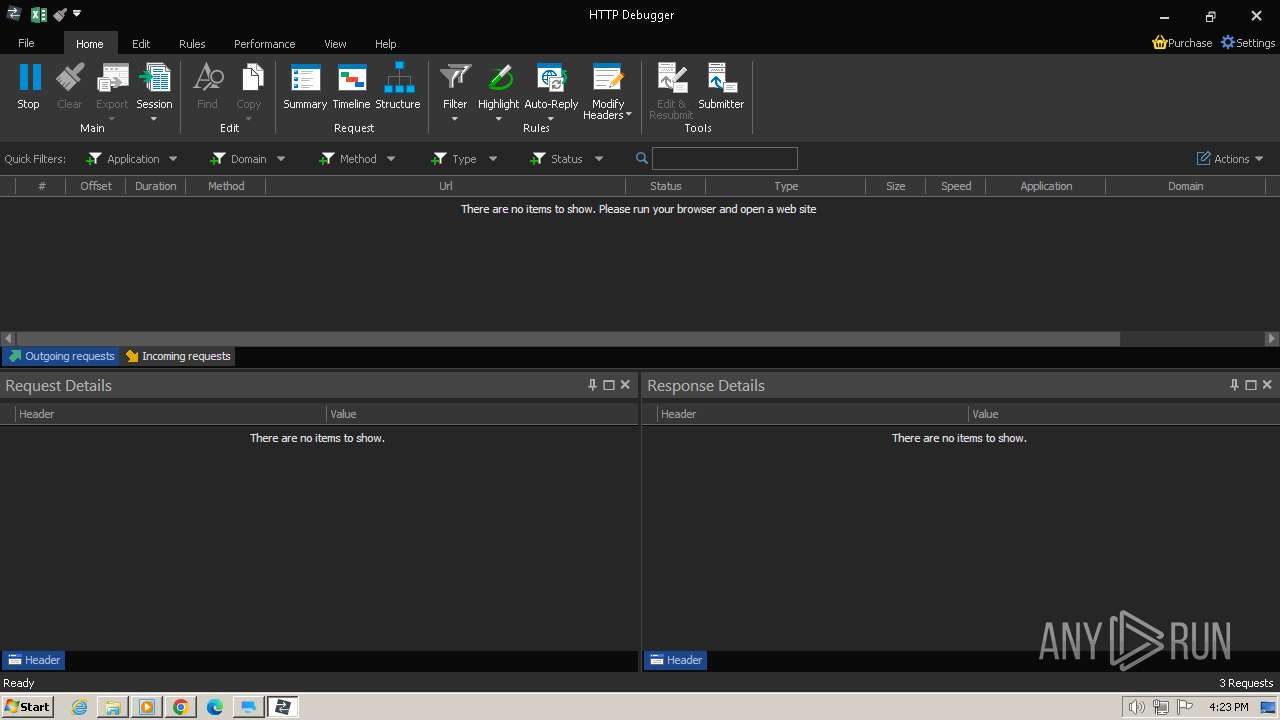Open the Actions dropdown menu
The width and height of the screenshot is (1280, 720).
coord(1230,159)
